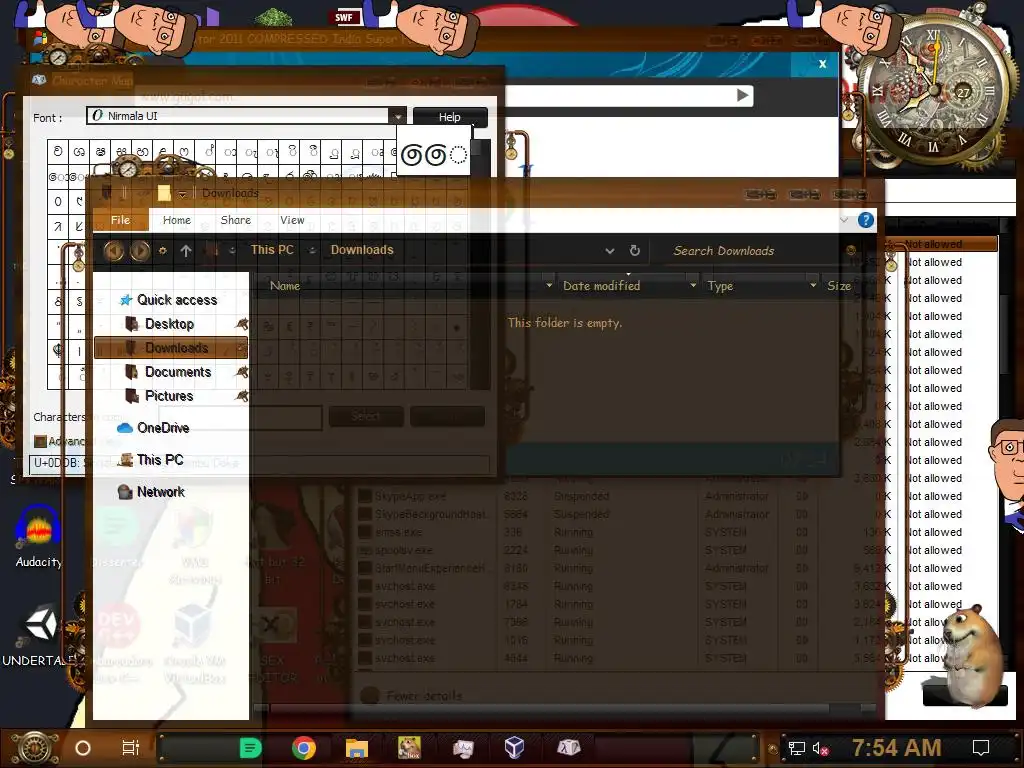
Task: Open the Name column filter dropdown
Action: tap(549, 286)
